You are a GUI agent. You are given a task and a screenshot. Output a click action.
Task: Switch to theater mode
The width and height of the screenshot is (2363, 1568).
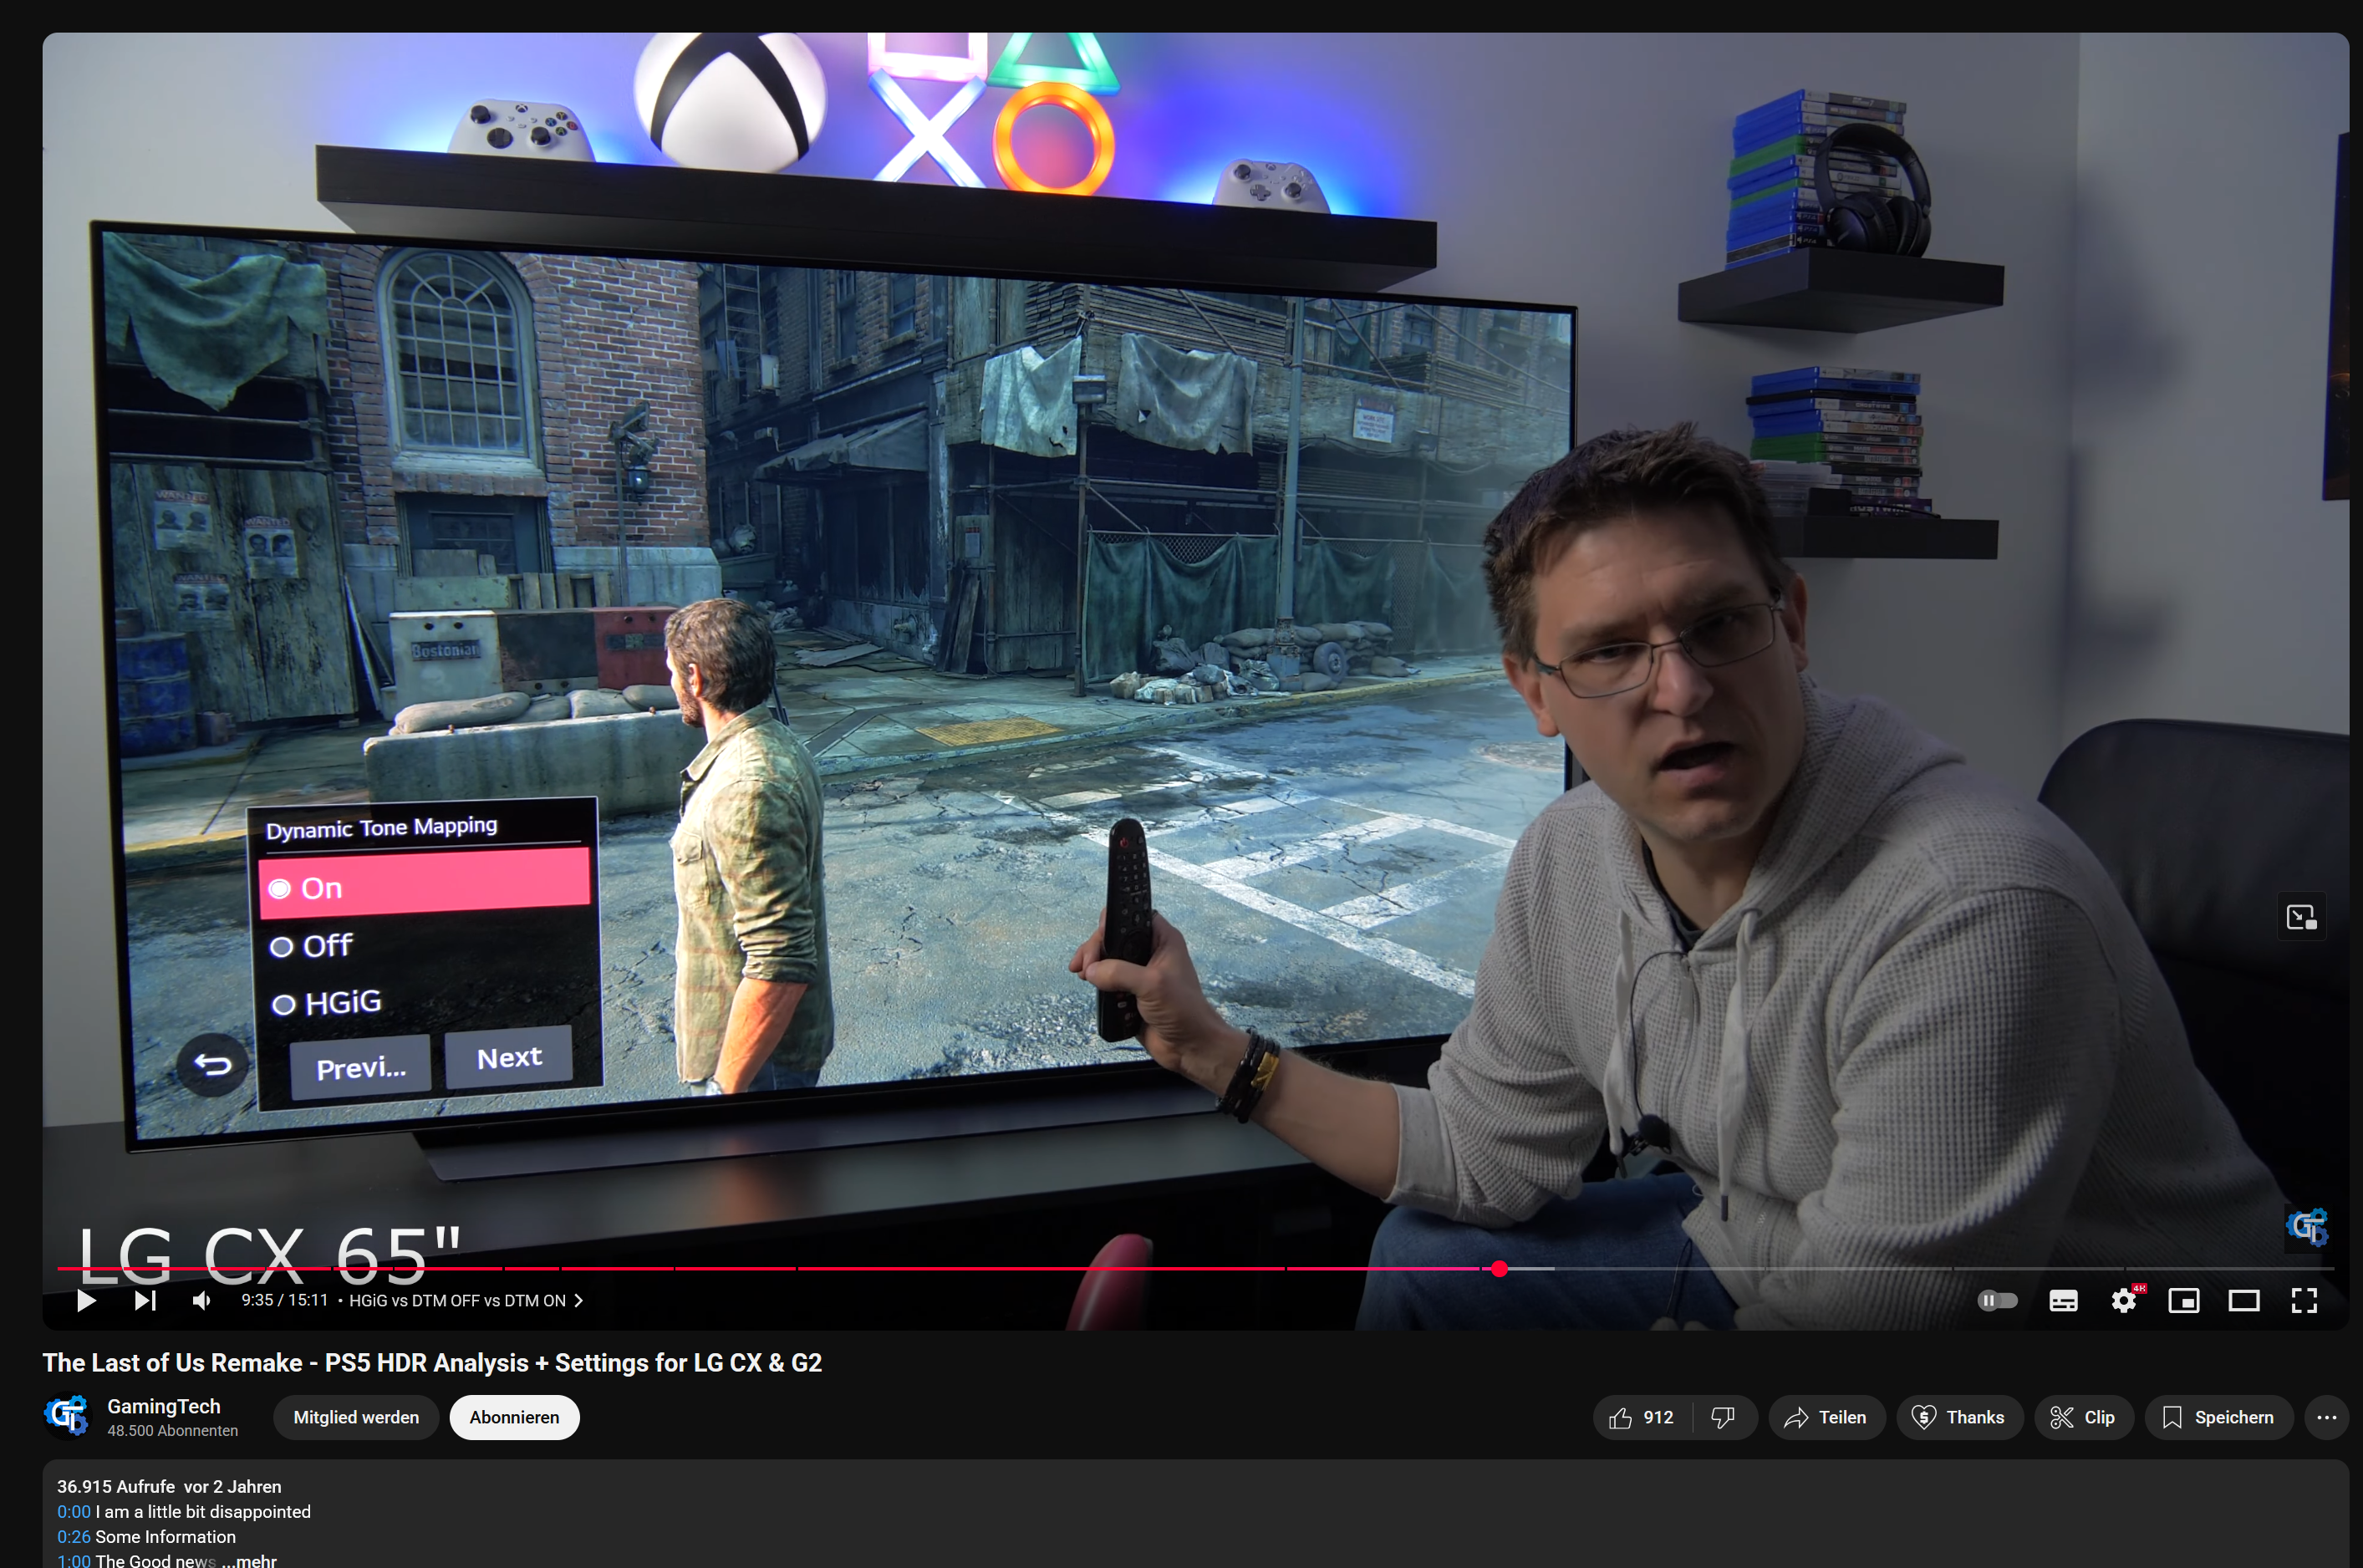[2243, 1300]
